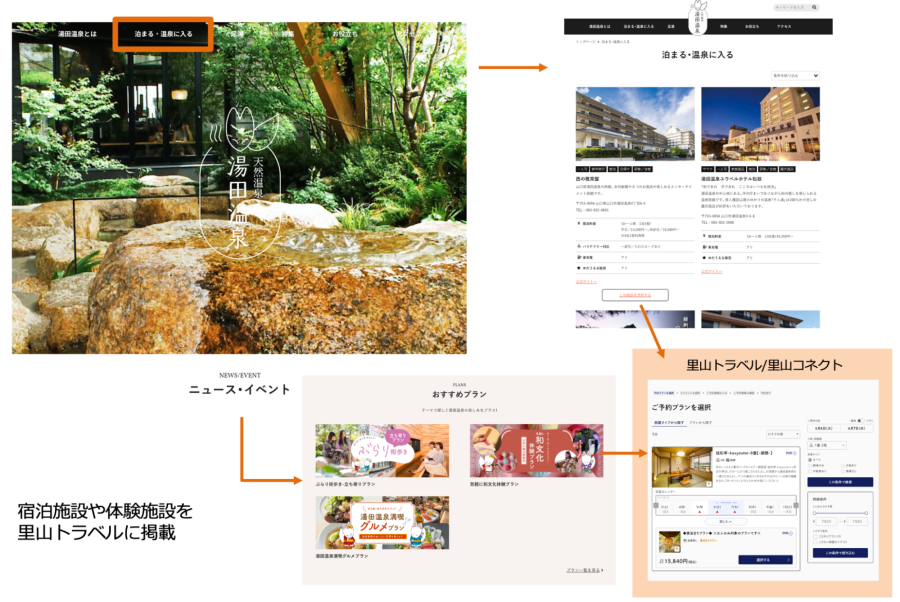The width and height of the screenshot is (900, 602).
Task: Open the 泊まる・温泉に入る menu on hero image
Action: pos(162,34)
